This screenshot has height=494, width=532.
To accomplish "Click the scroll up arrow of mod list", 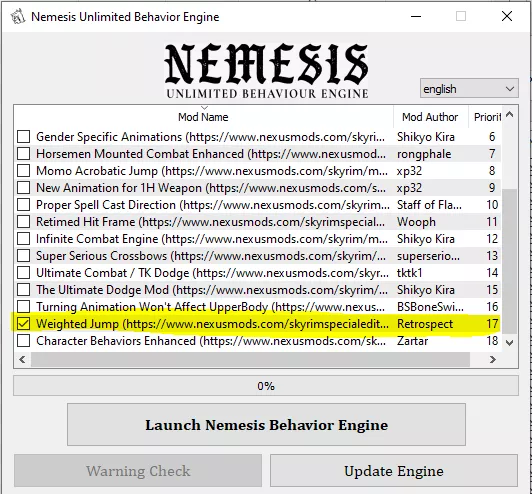I will [x=509, y=115].
